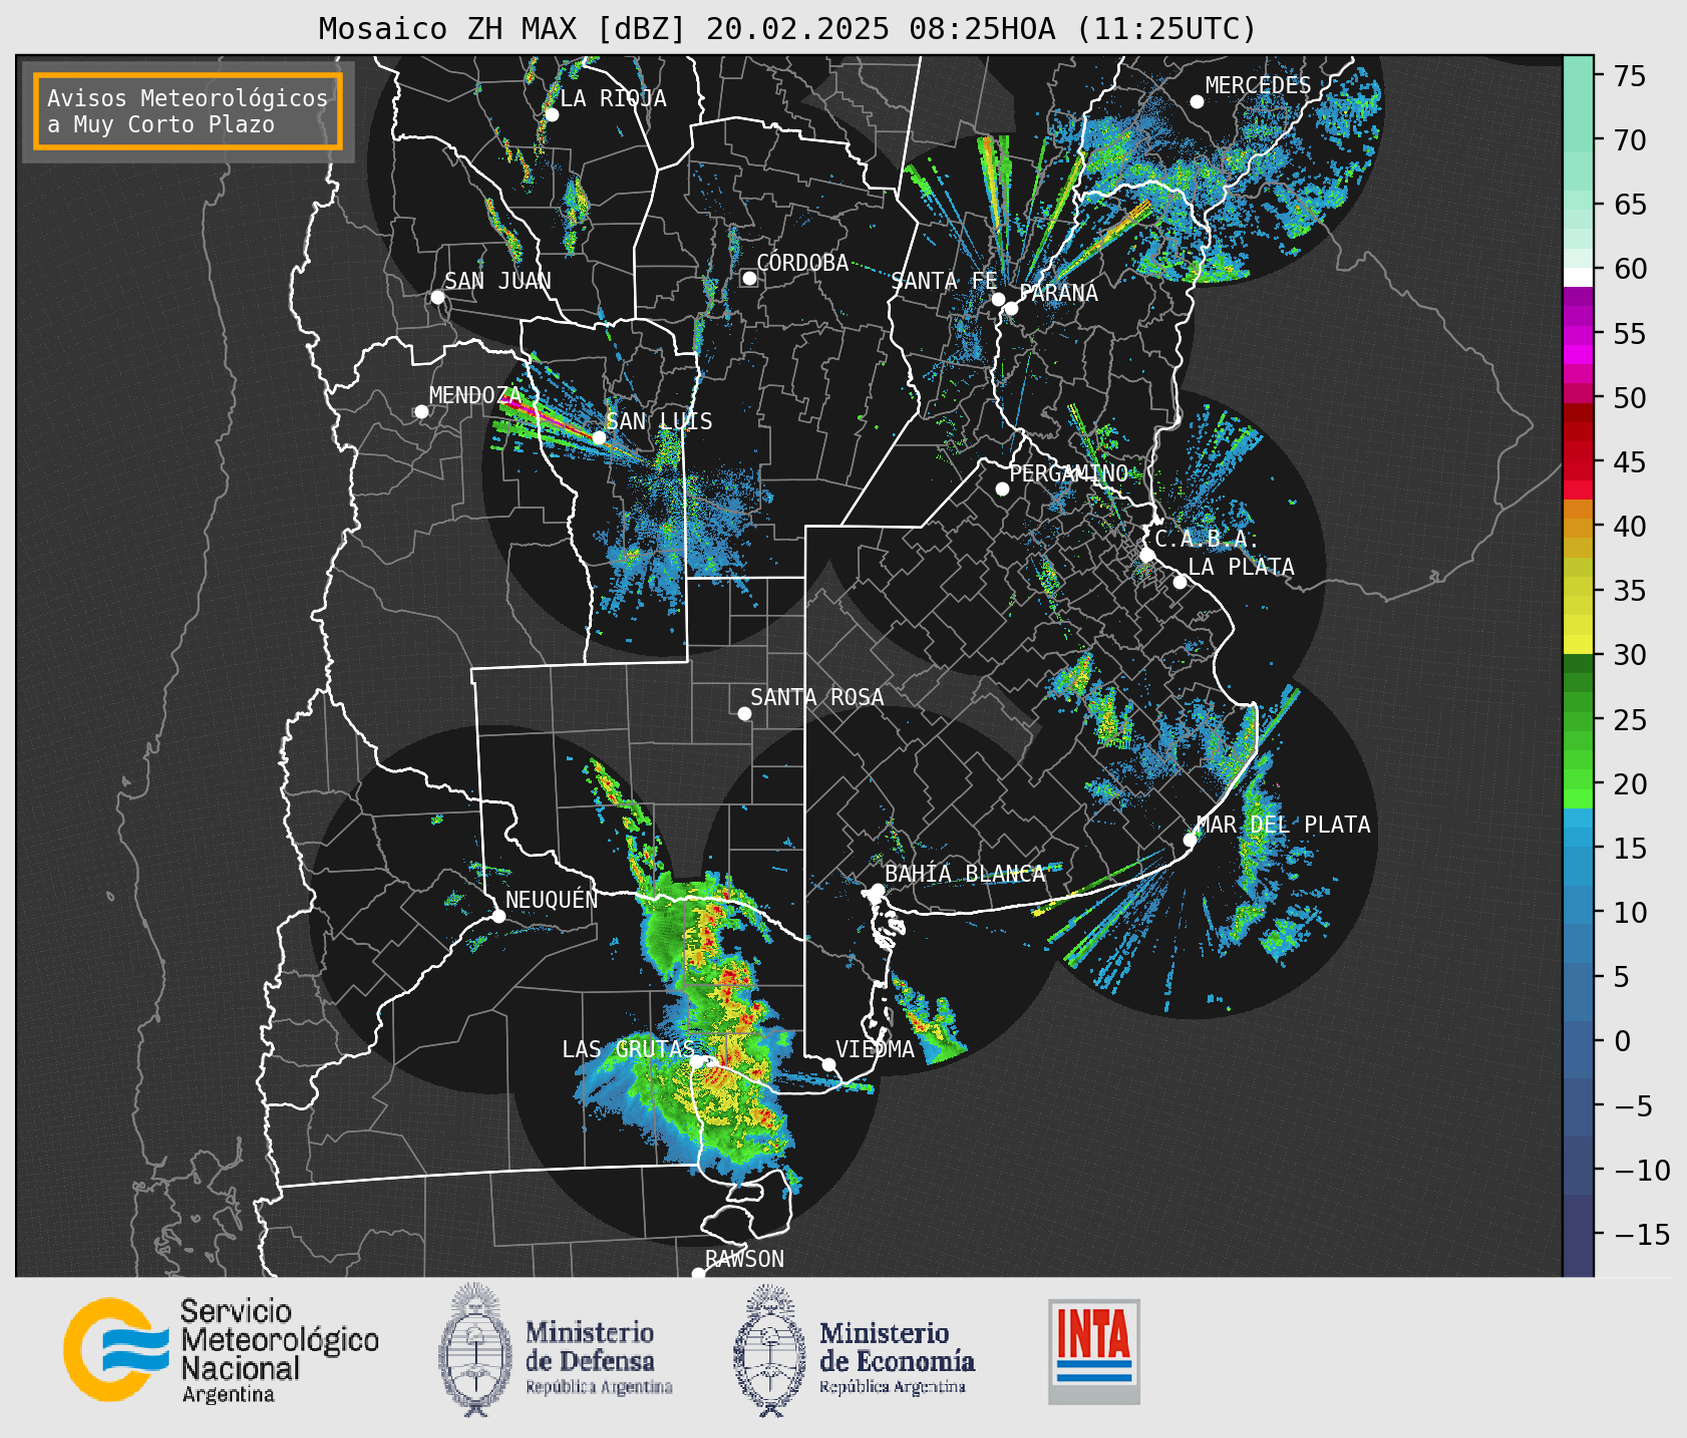Click the Ministerio de Economía crest
Image resolution: width=1687 pixels, height=1438 pixels.
pos(770,1351)
